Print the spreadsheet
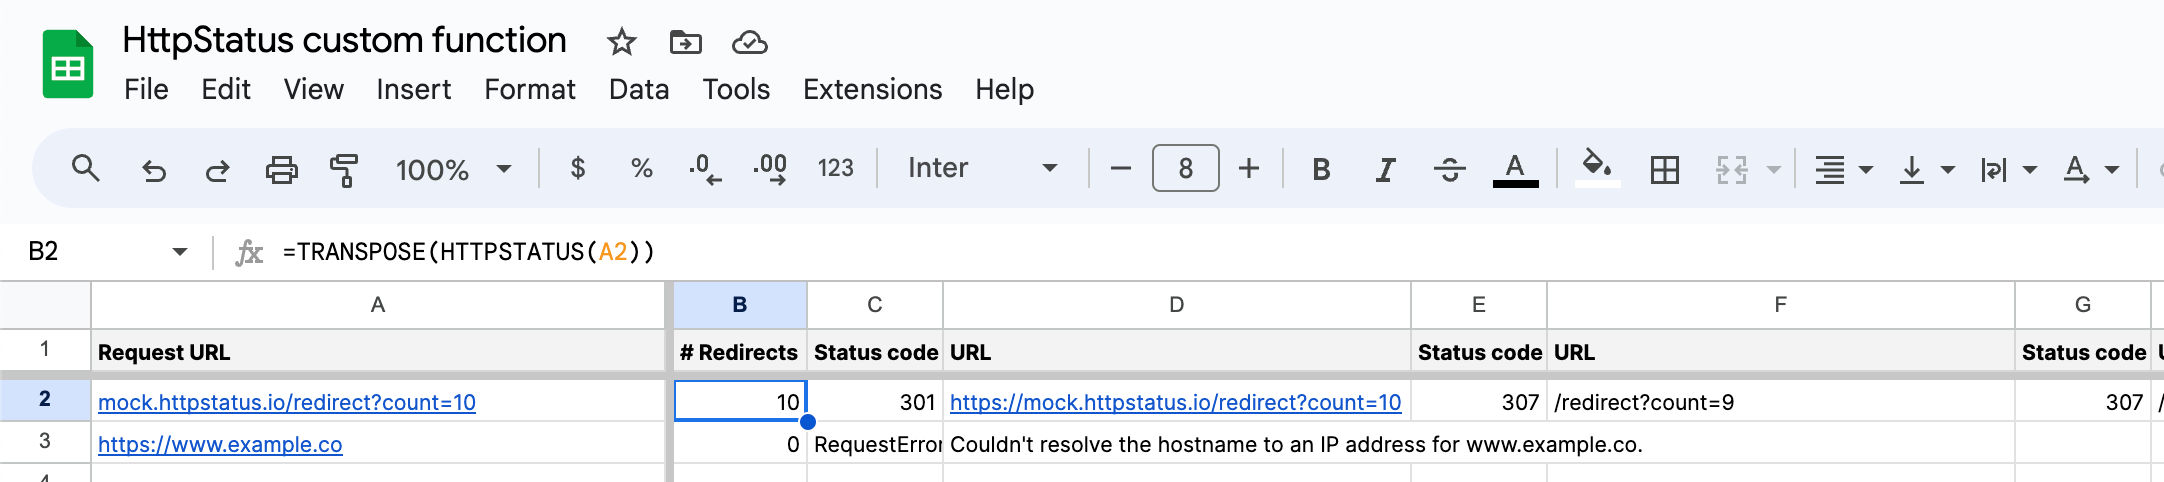Viewport: 2164px width, 482px height. [x=281, y=169]
